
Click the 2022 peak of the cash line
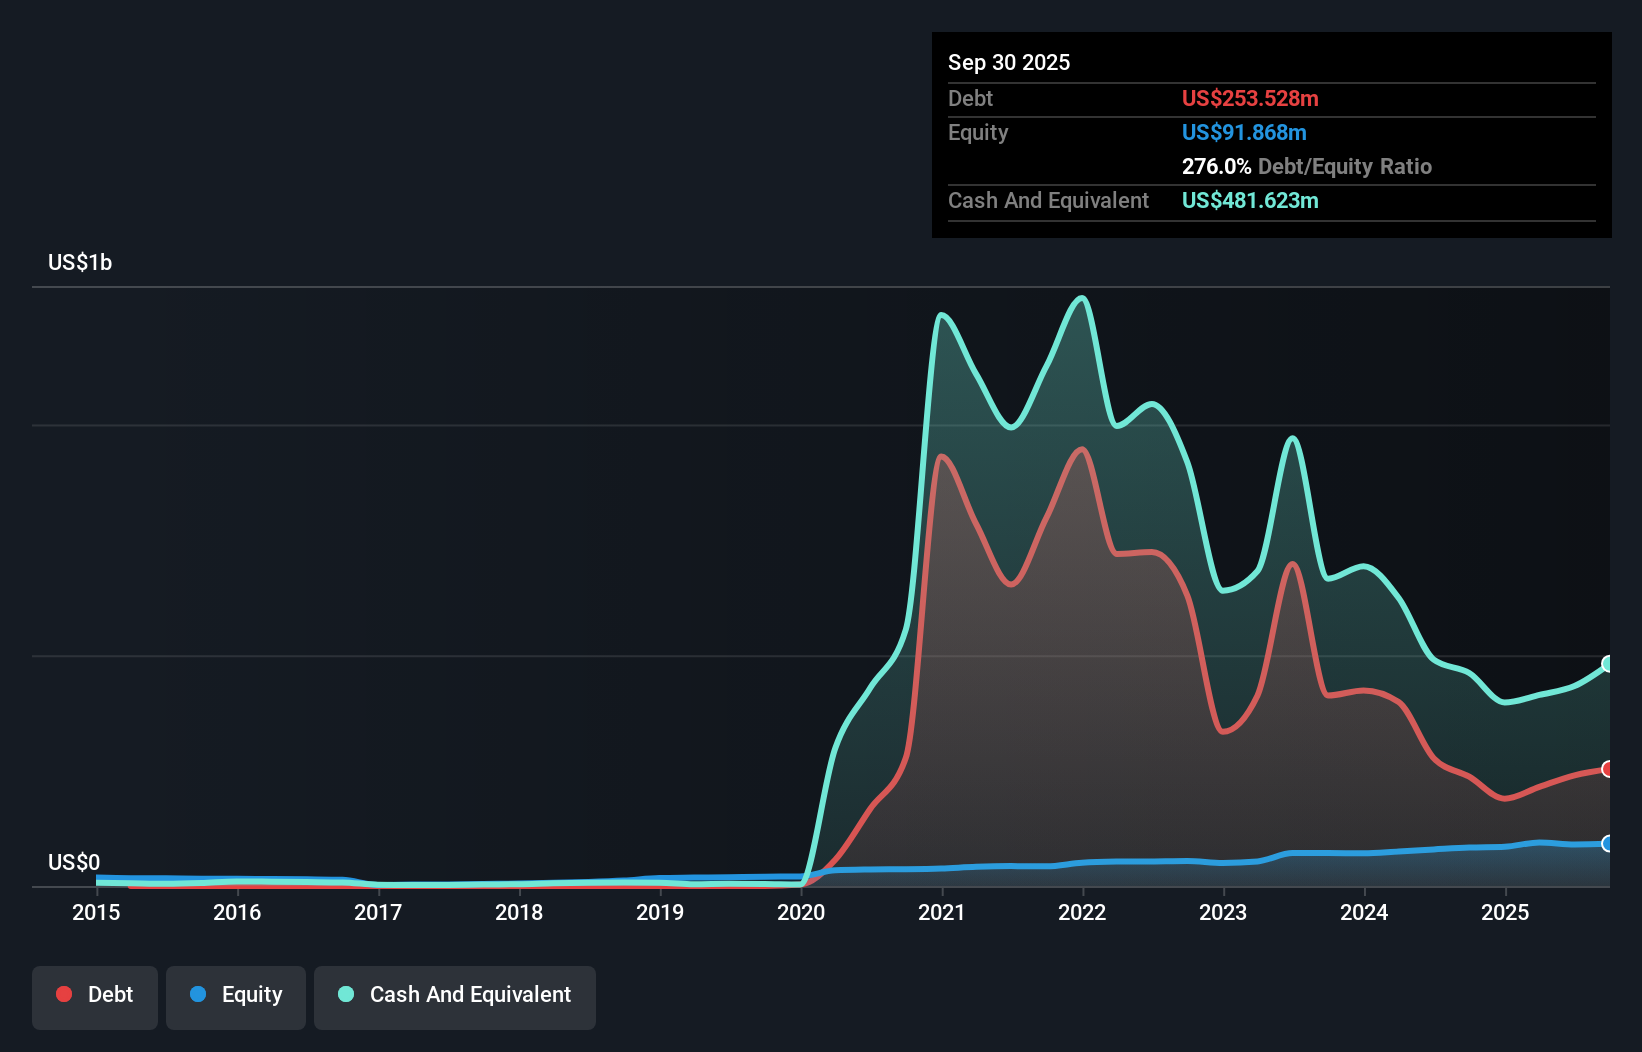1081,300
